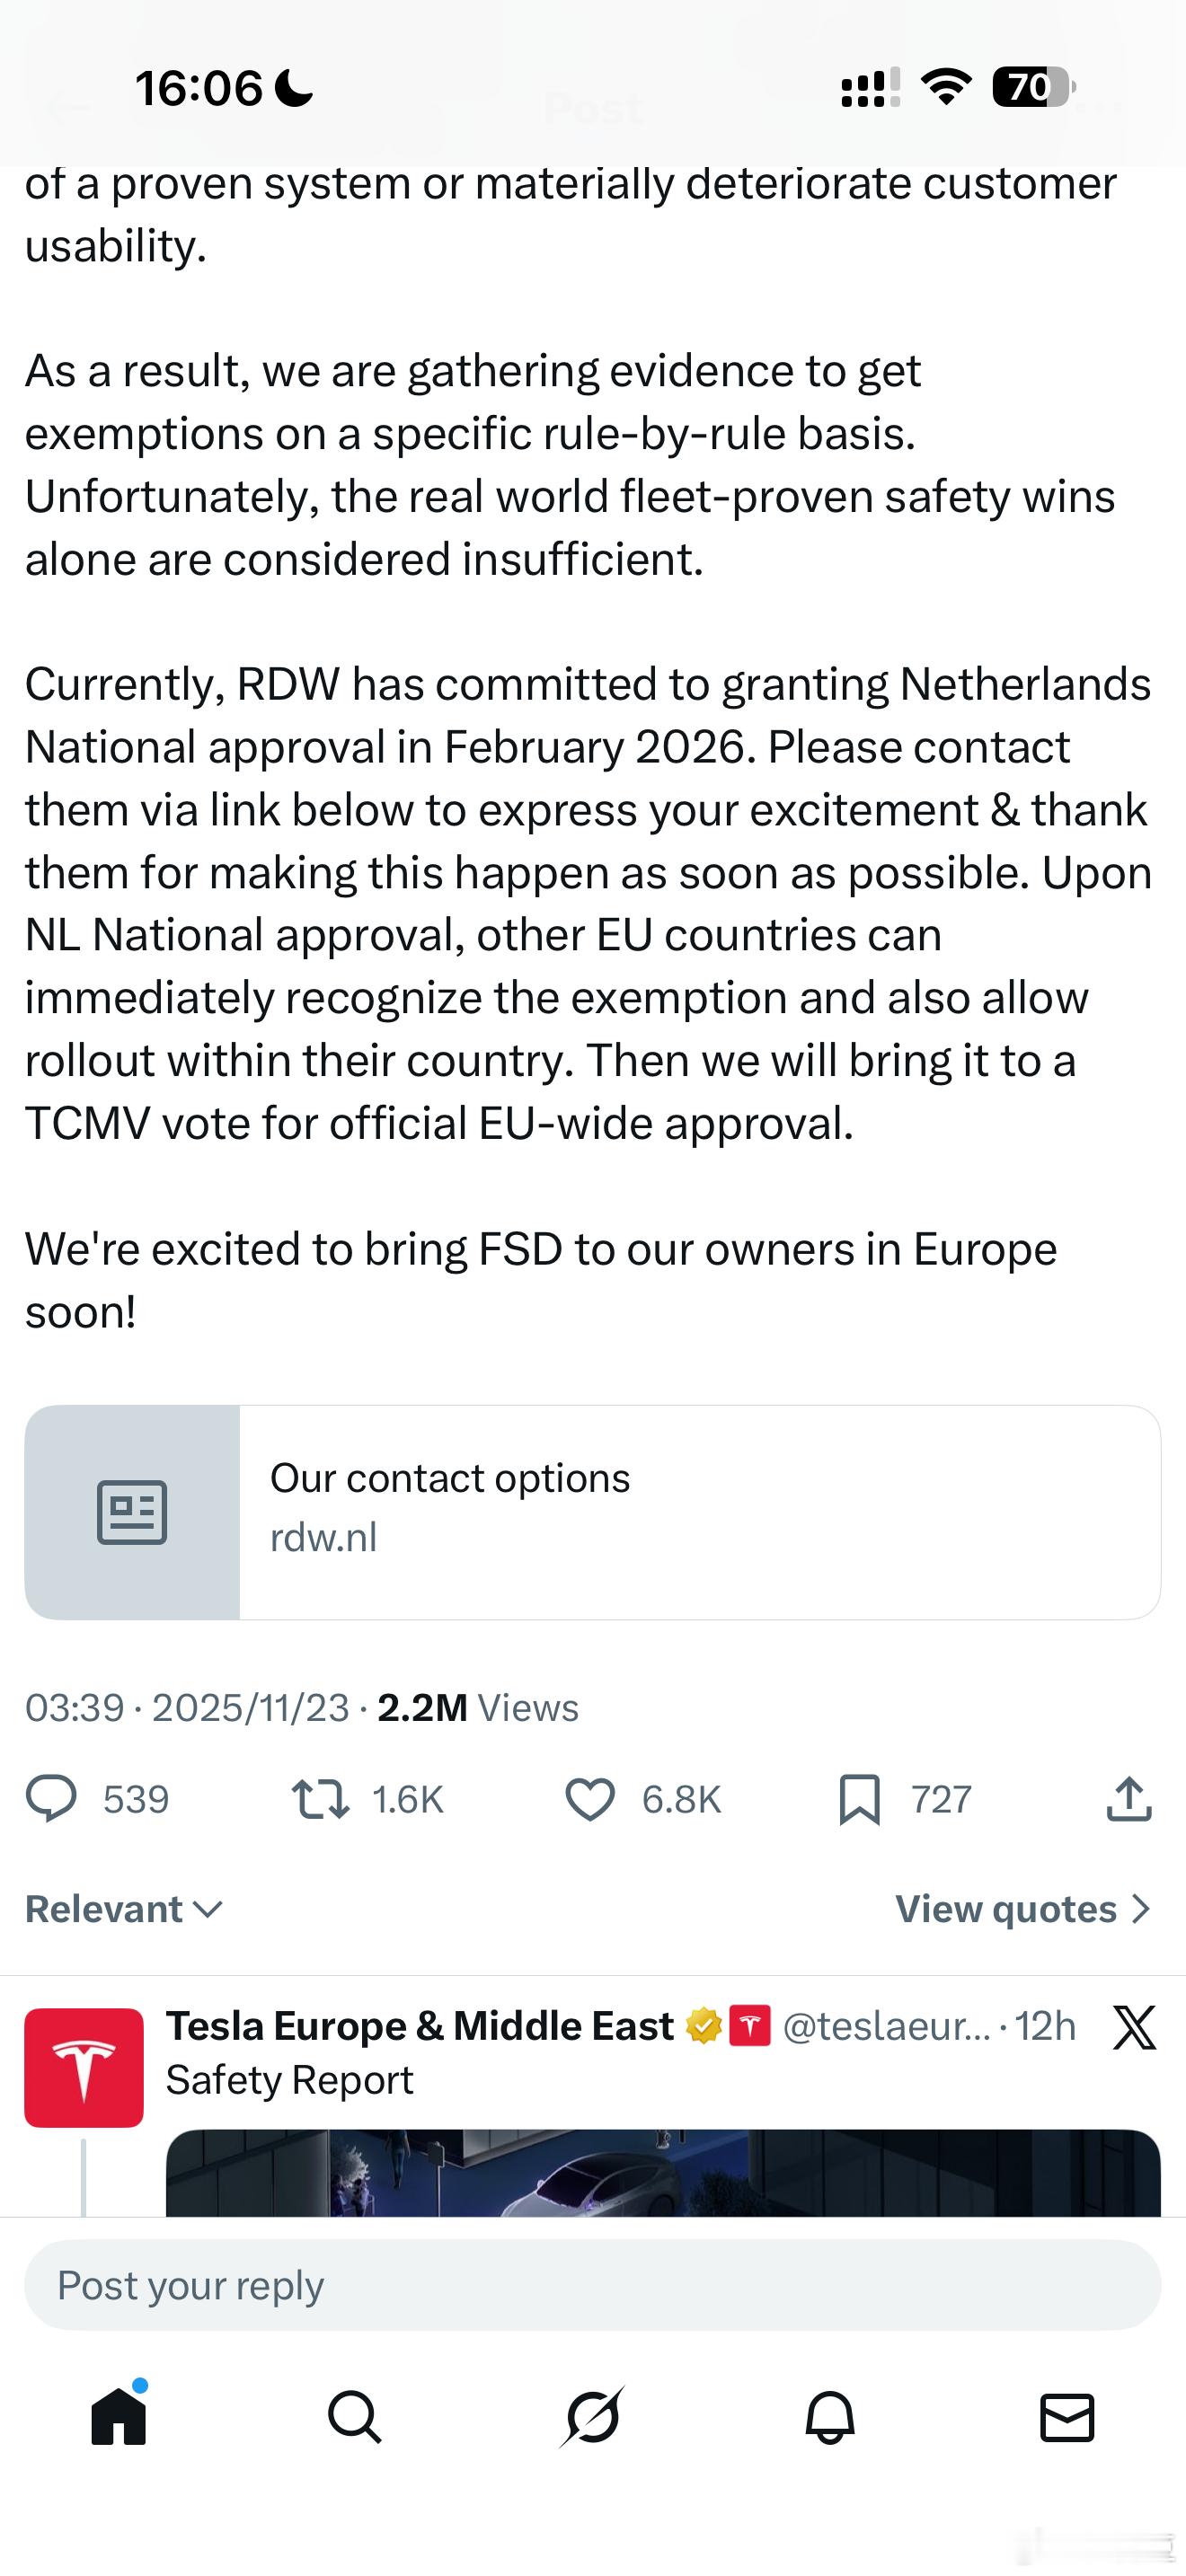Tap the Post your reply field
The image size is (1186, 2576).
pos(592,2285)
